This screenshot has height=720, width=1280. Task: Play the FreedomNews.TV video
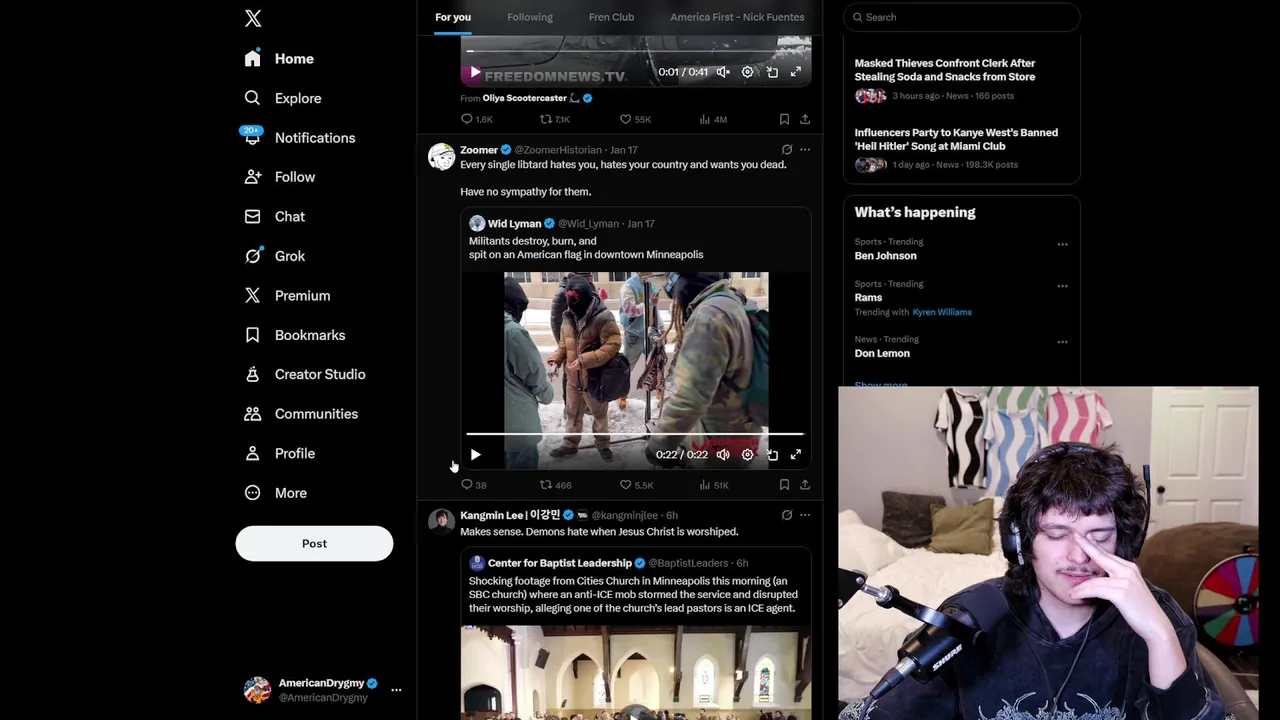475,72
